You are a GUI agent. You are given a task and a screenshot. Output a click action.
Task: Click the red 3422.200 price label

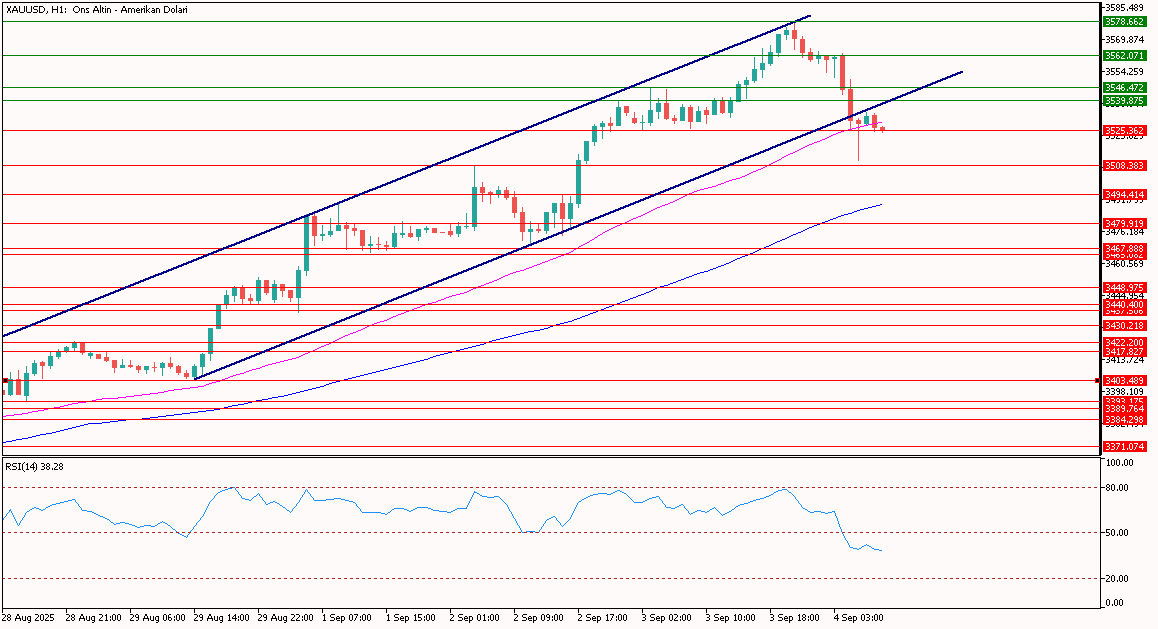(x=1125, y=343)
